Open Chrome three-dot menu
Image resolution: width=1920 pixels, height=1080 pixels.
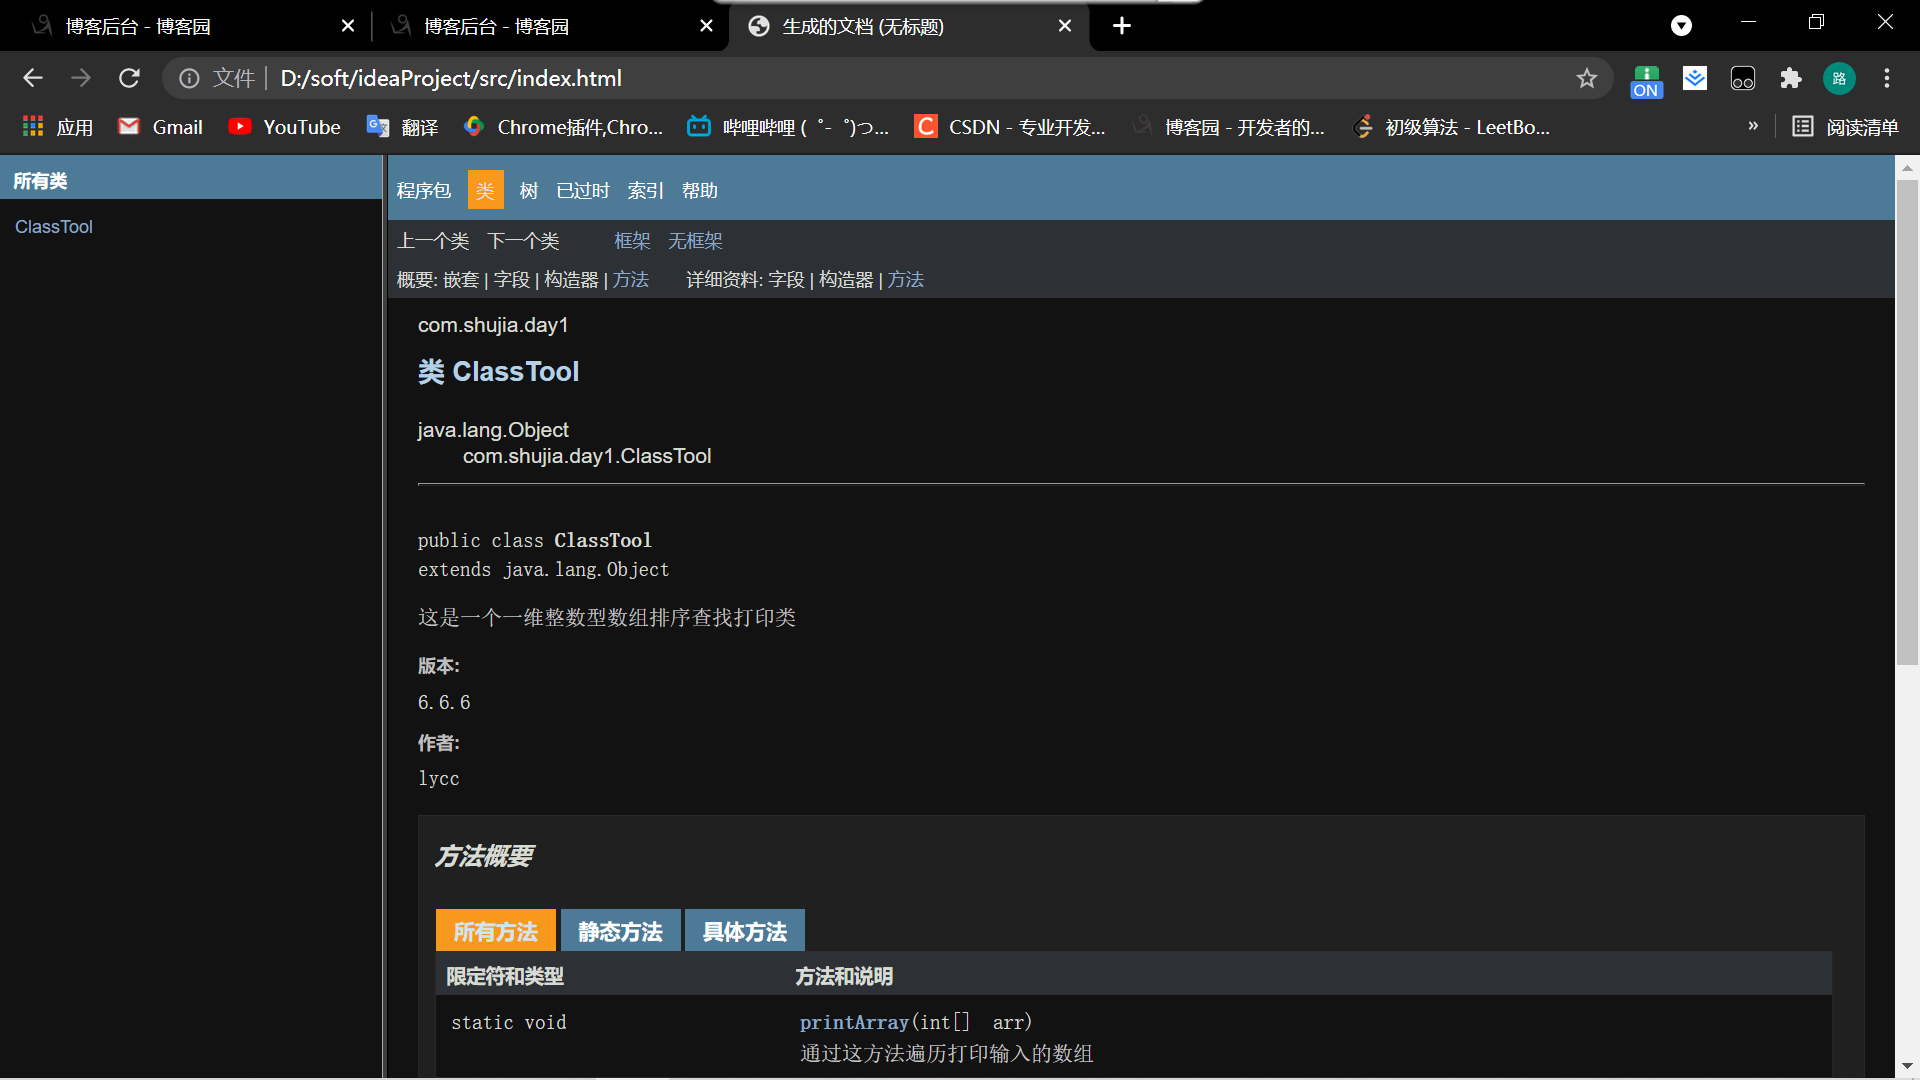point(1887,78)
